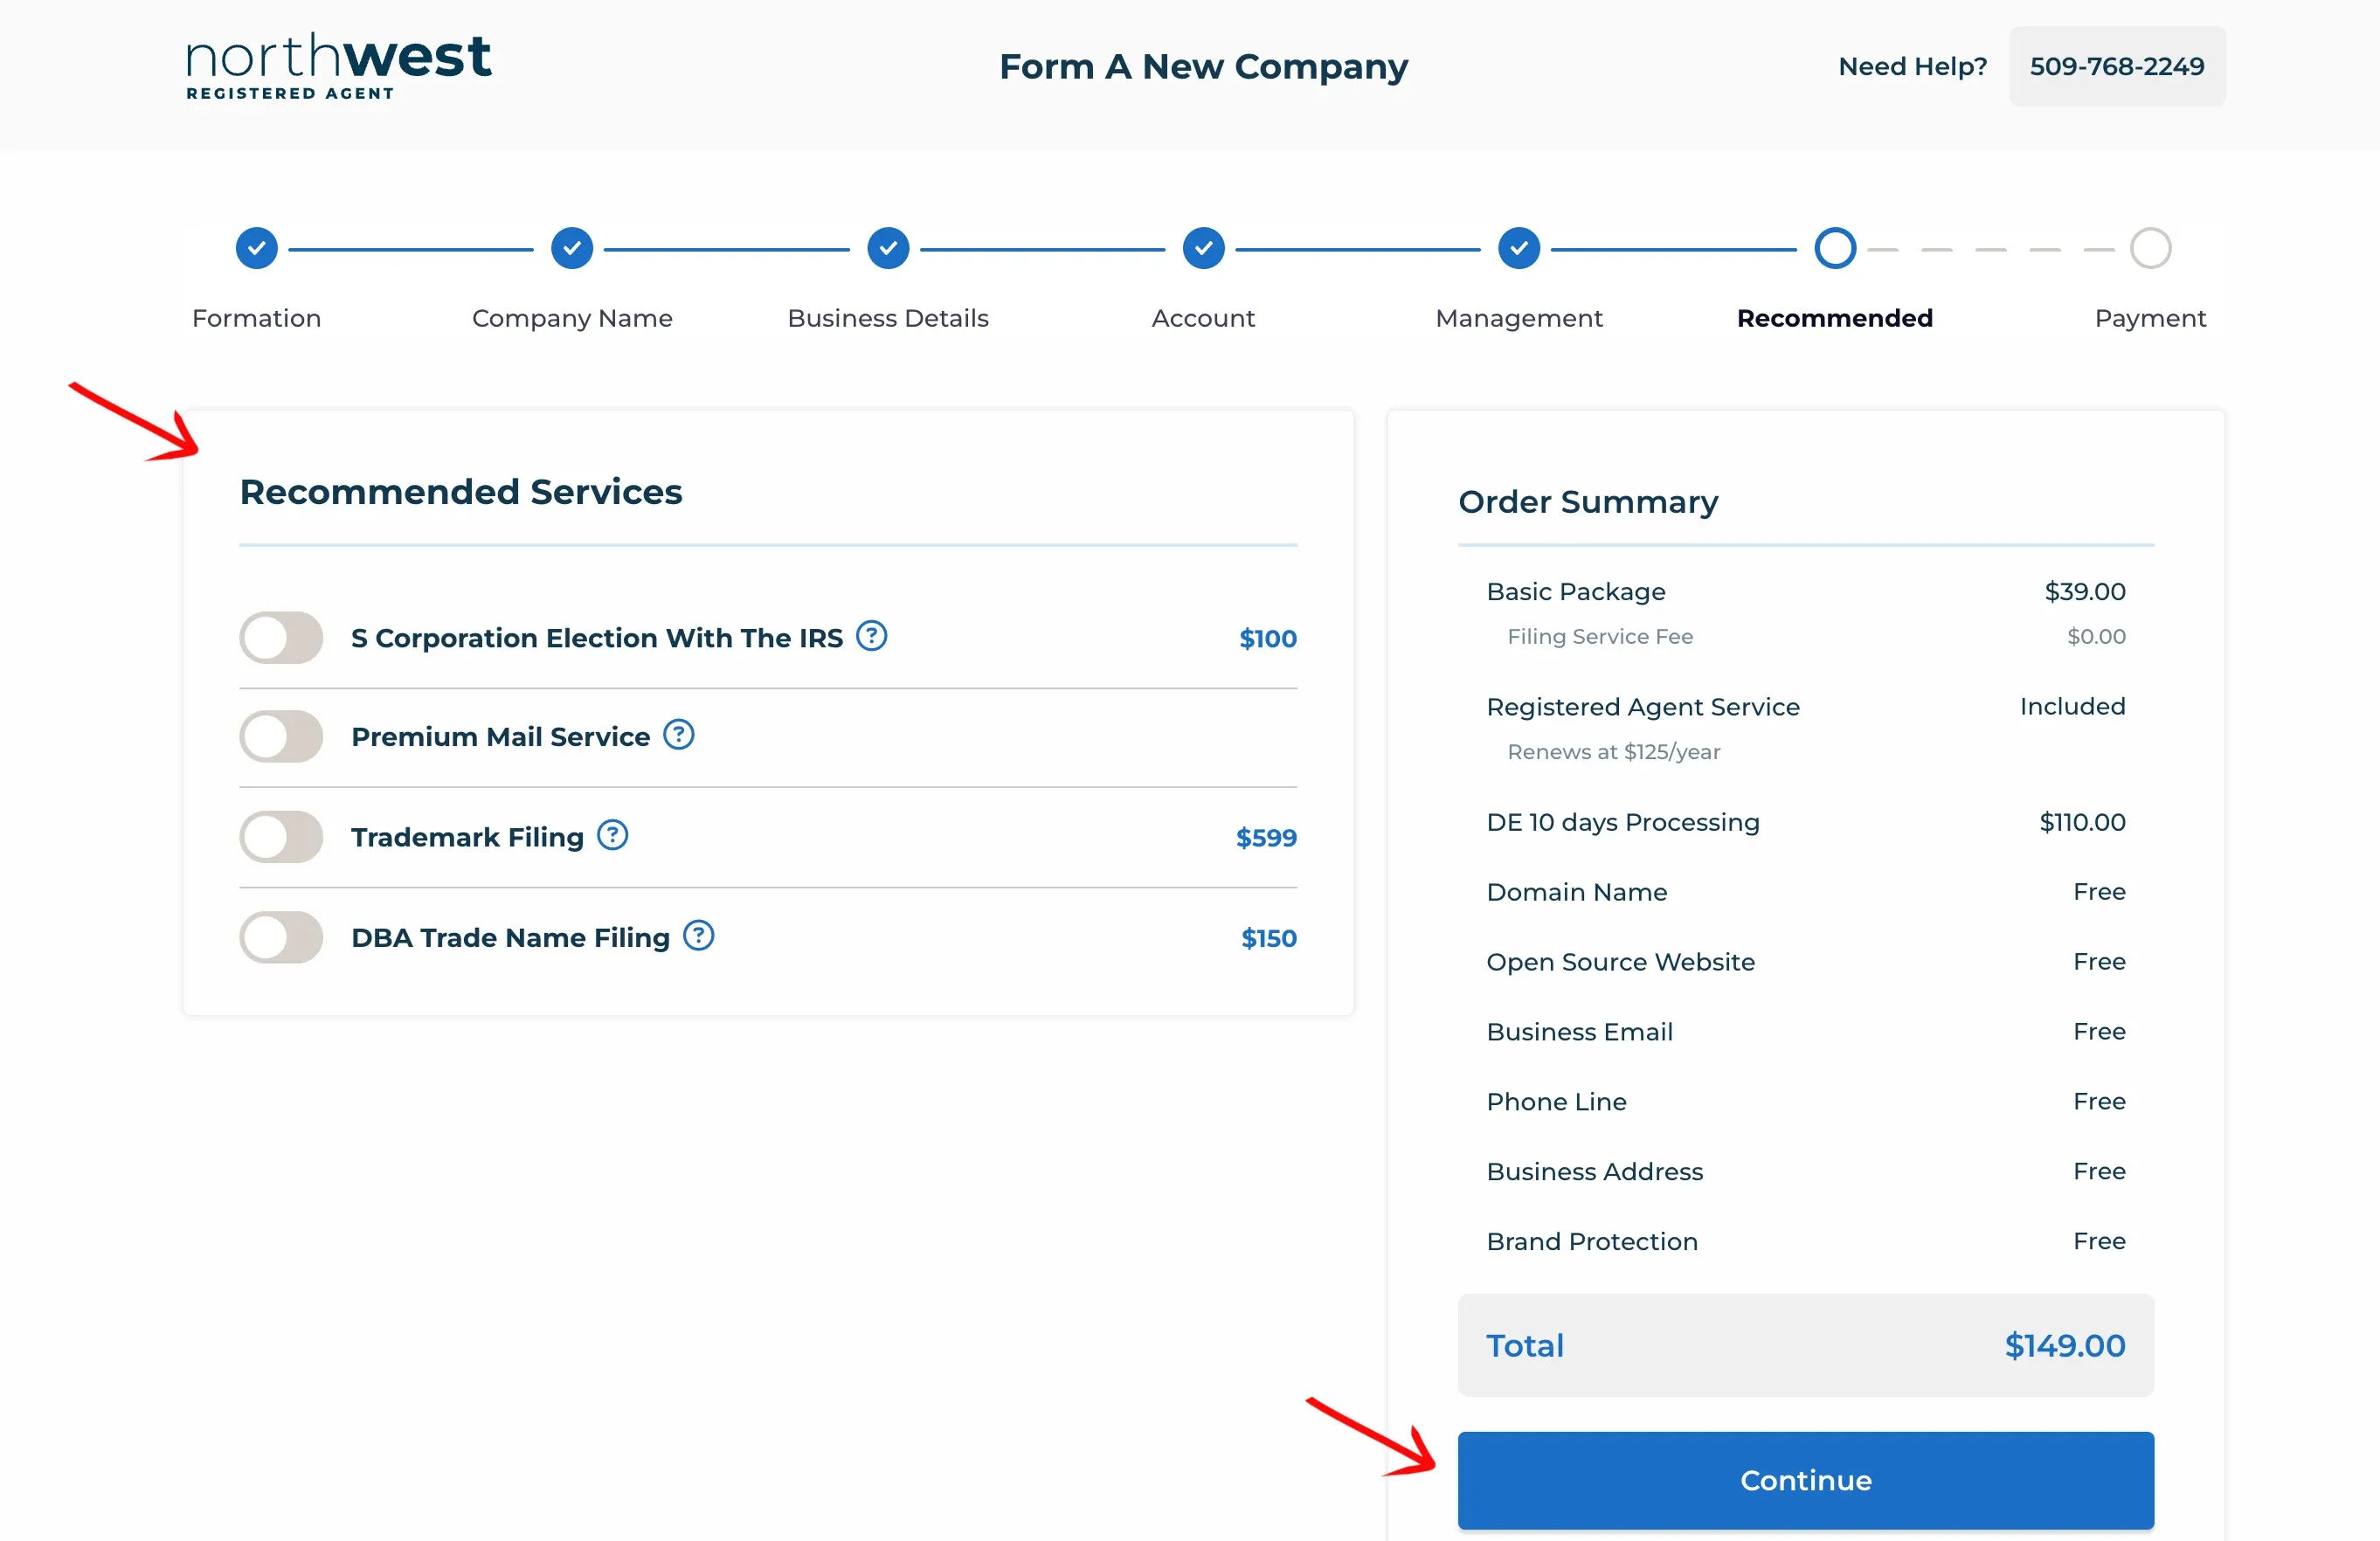Click Registered Agent Service line item
Image resolution: width=2380 pixels, height=1541 pixels.
(1643, 707)
